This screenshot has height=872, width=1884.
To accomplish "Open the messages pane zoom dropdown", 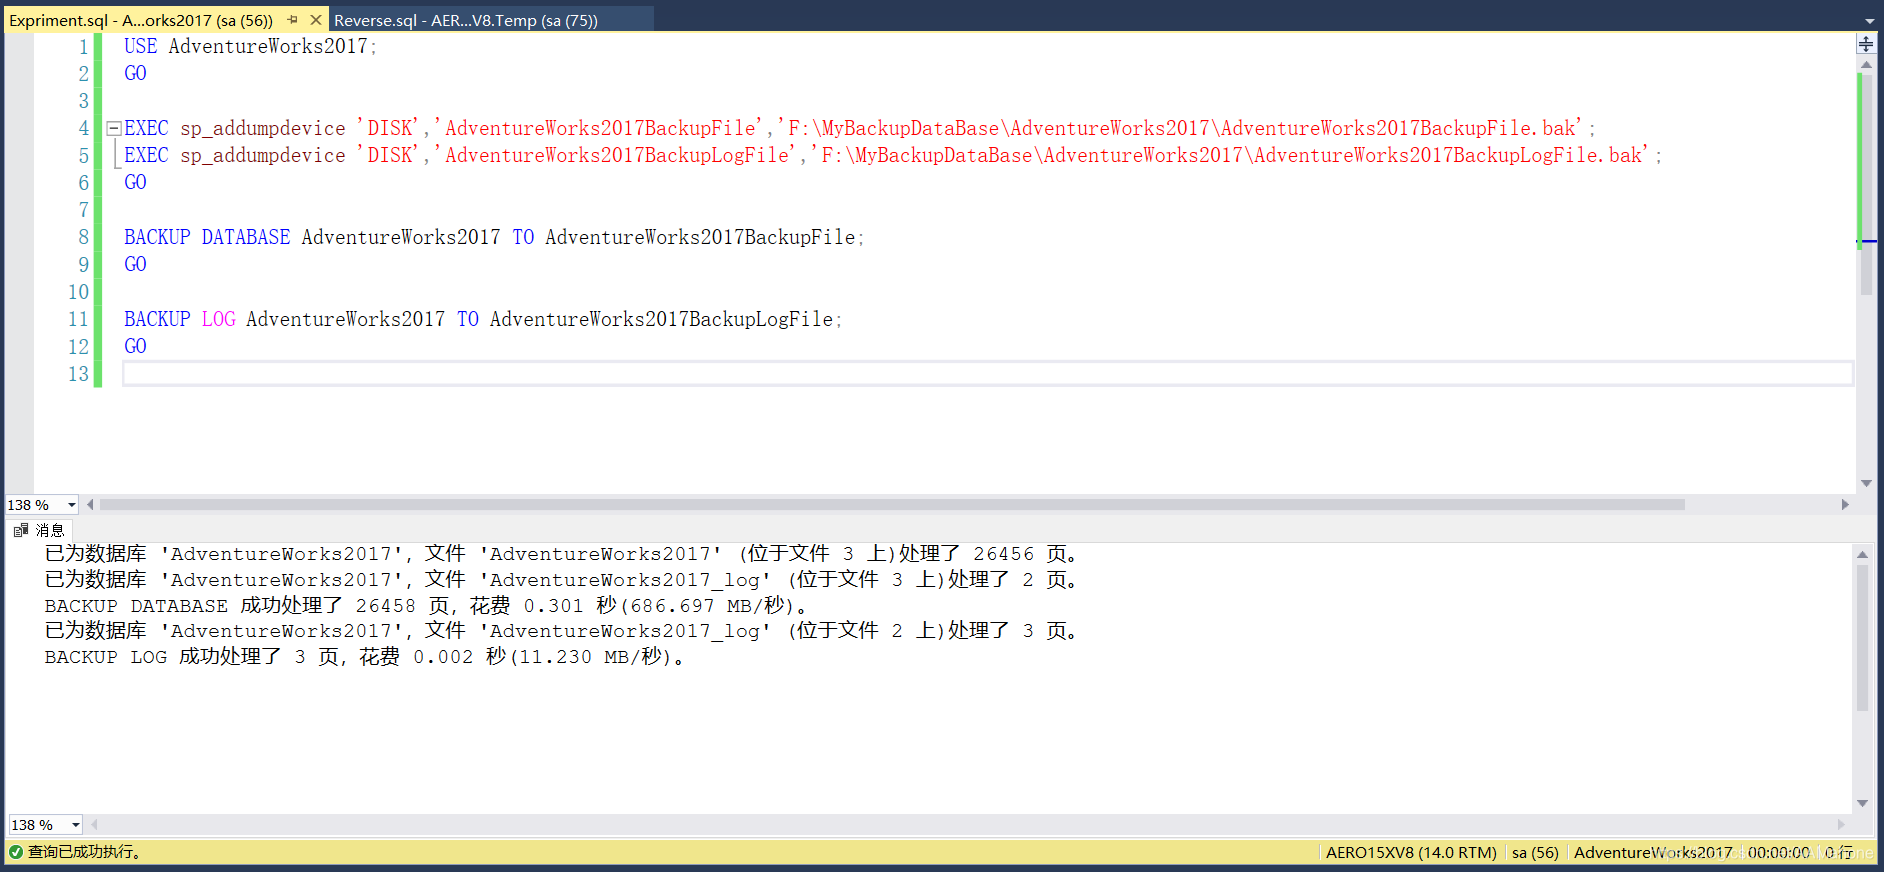I will tap(75, 825).
